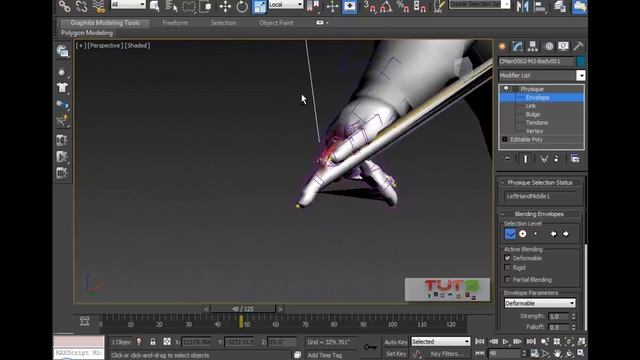
Task: Select the Bulge sub-object level
Action: tap(533, 115)
